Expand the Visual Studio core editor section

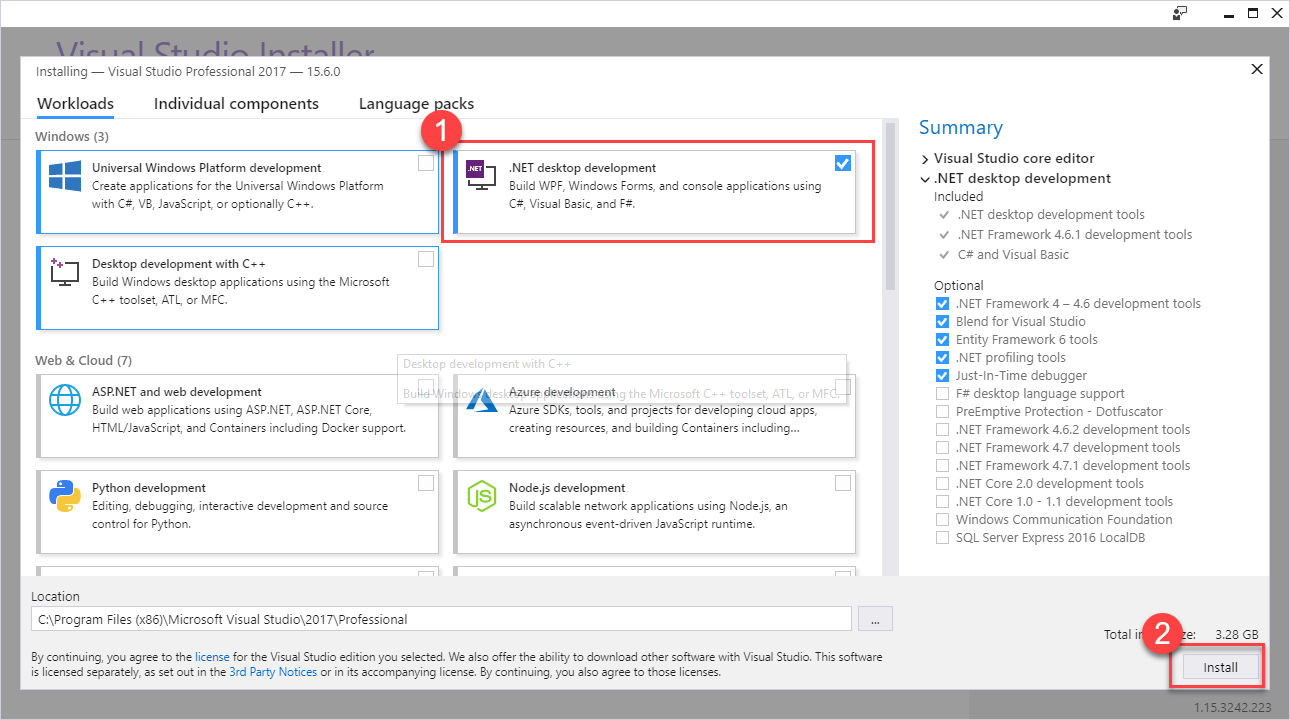point(924,158)
